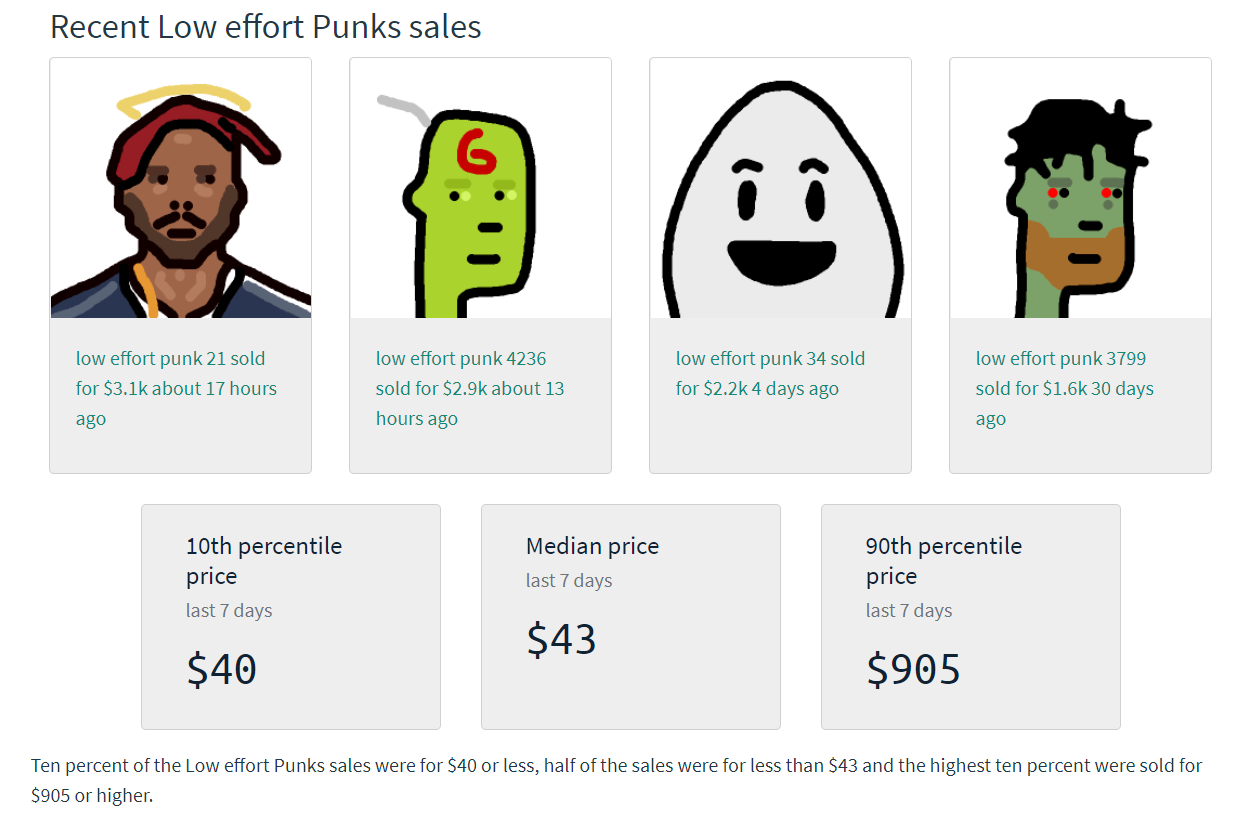
Task: Click the smiling mouth of punk 34
Action: tap(782, 259)
